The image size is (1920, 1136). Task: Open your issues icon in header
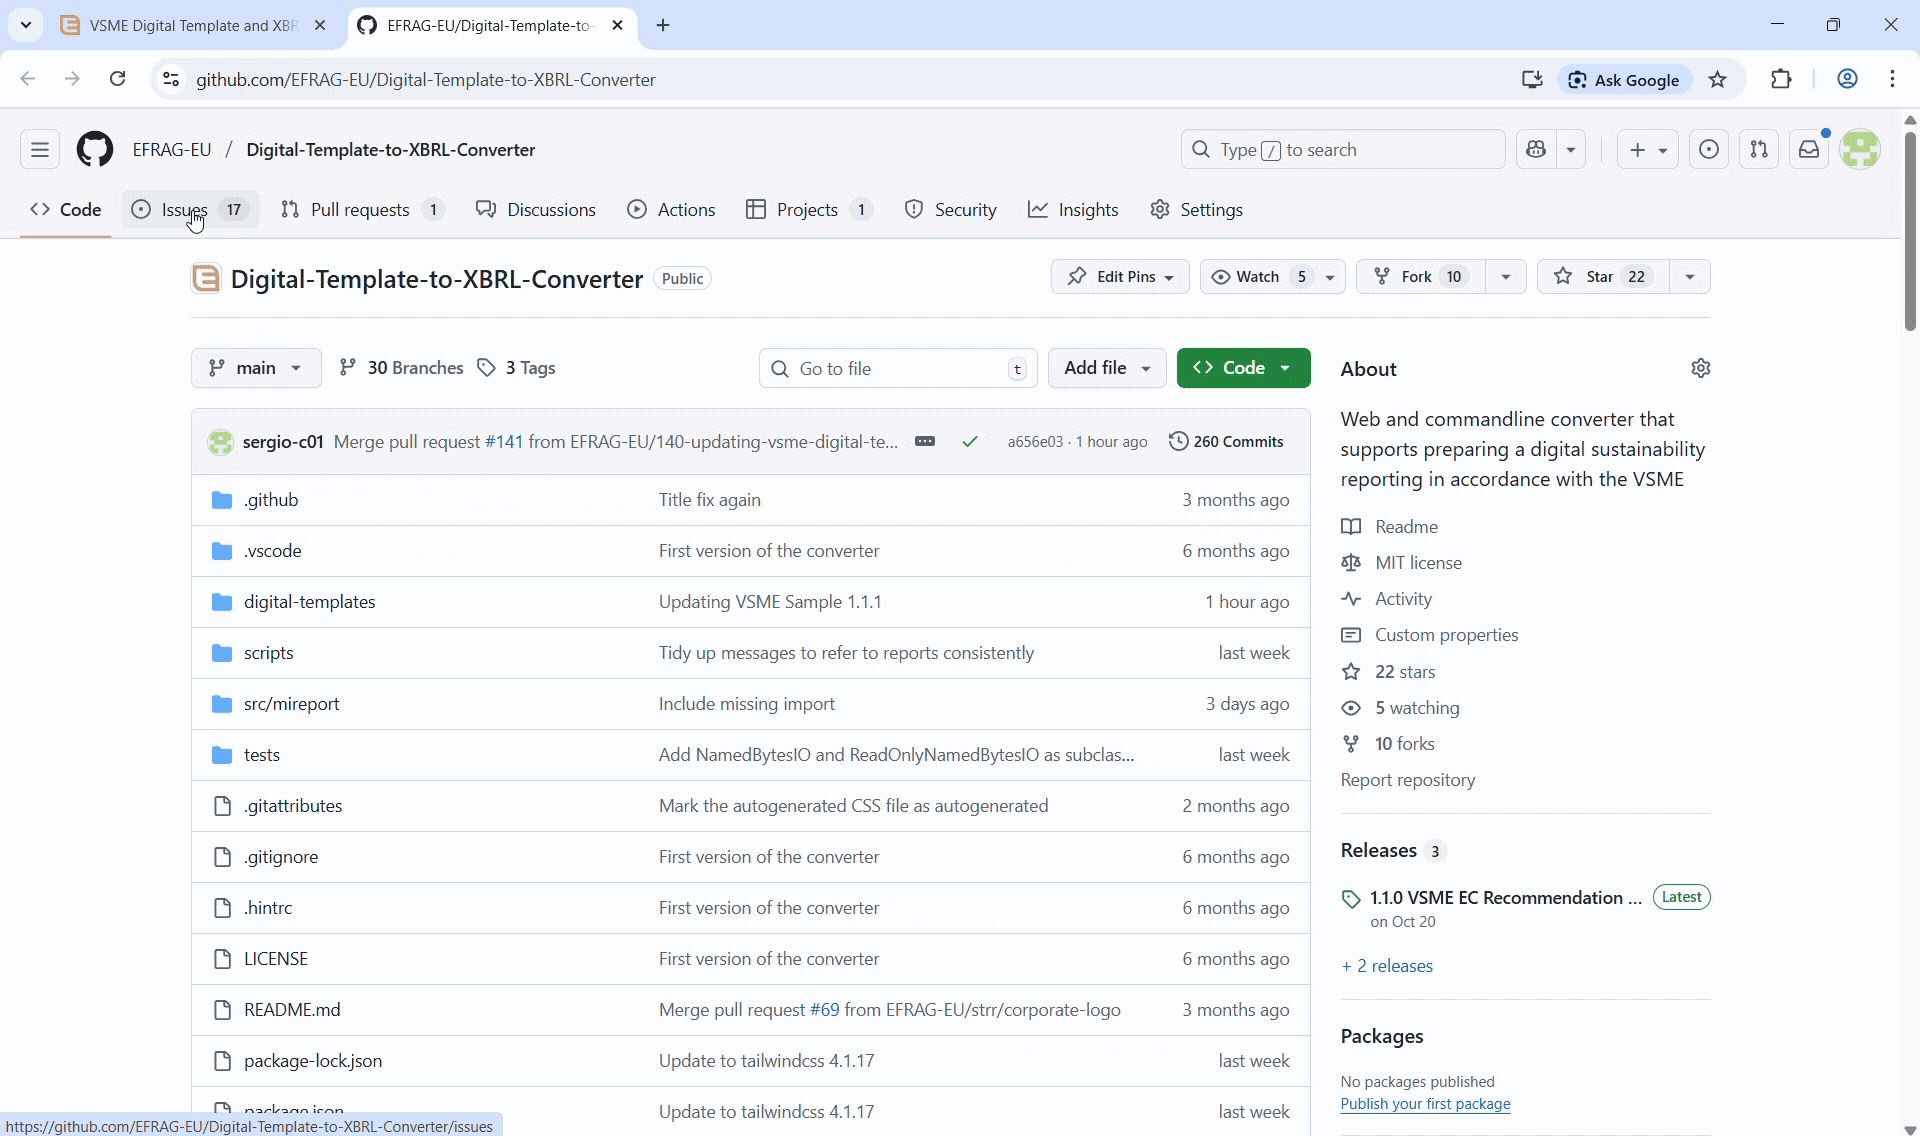coord(1709,150)
